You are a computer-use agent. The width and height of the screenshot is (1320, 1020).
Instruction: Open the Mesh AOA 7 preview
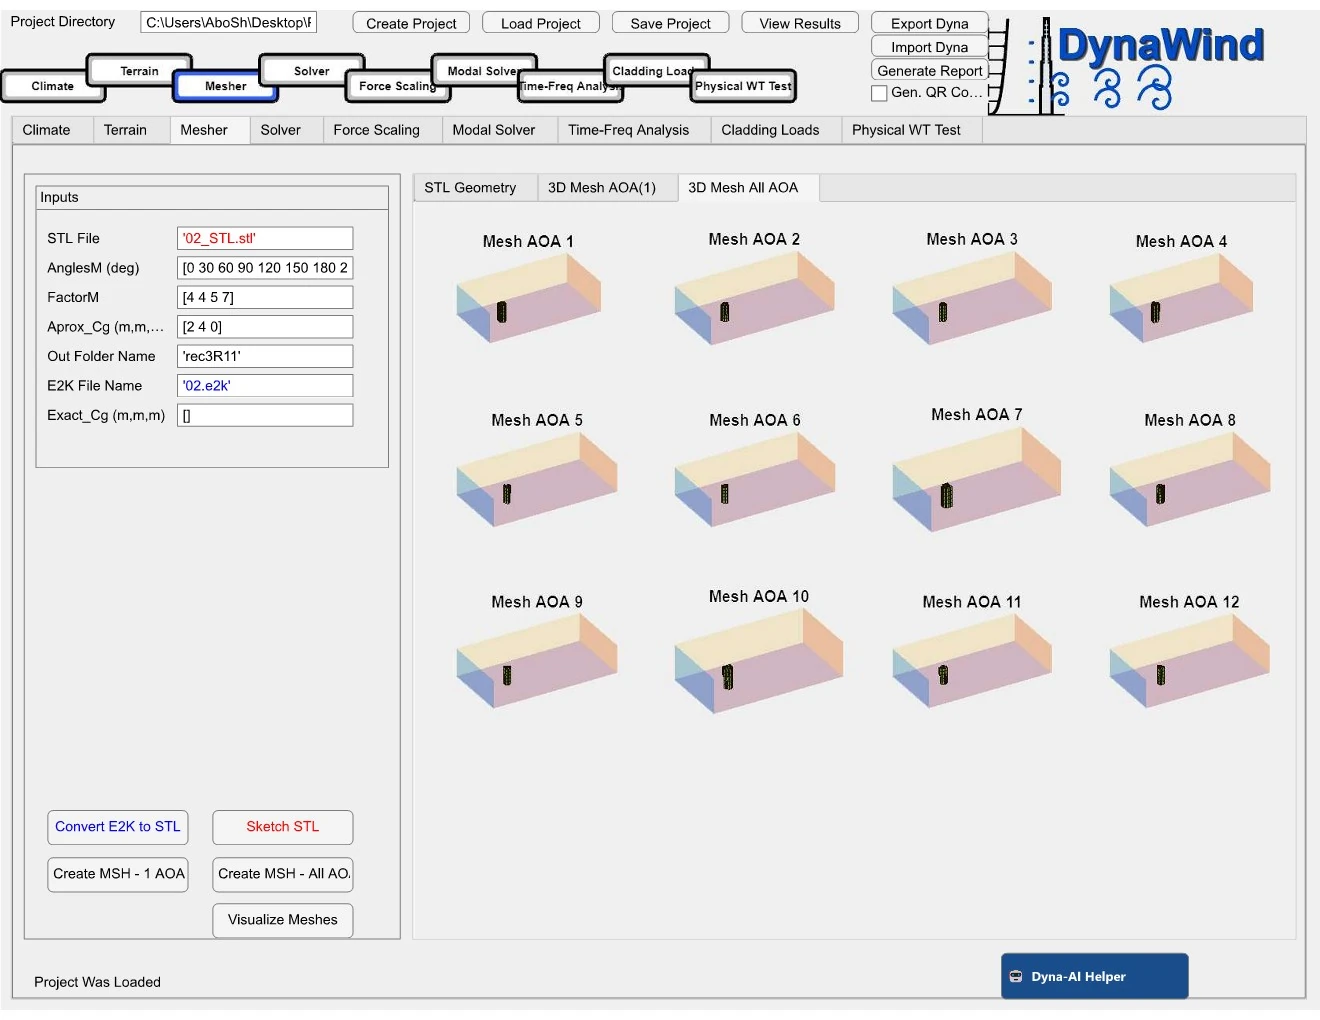point(976,480)
